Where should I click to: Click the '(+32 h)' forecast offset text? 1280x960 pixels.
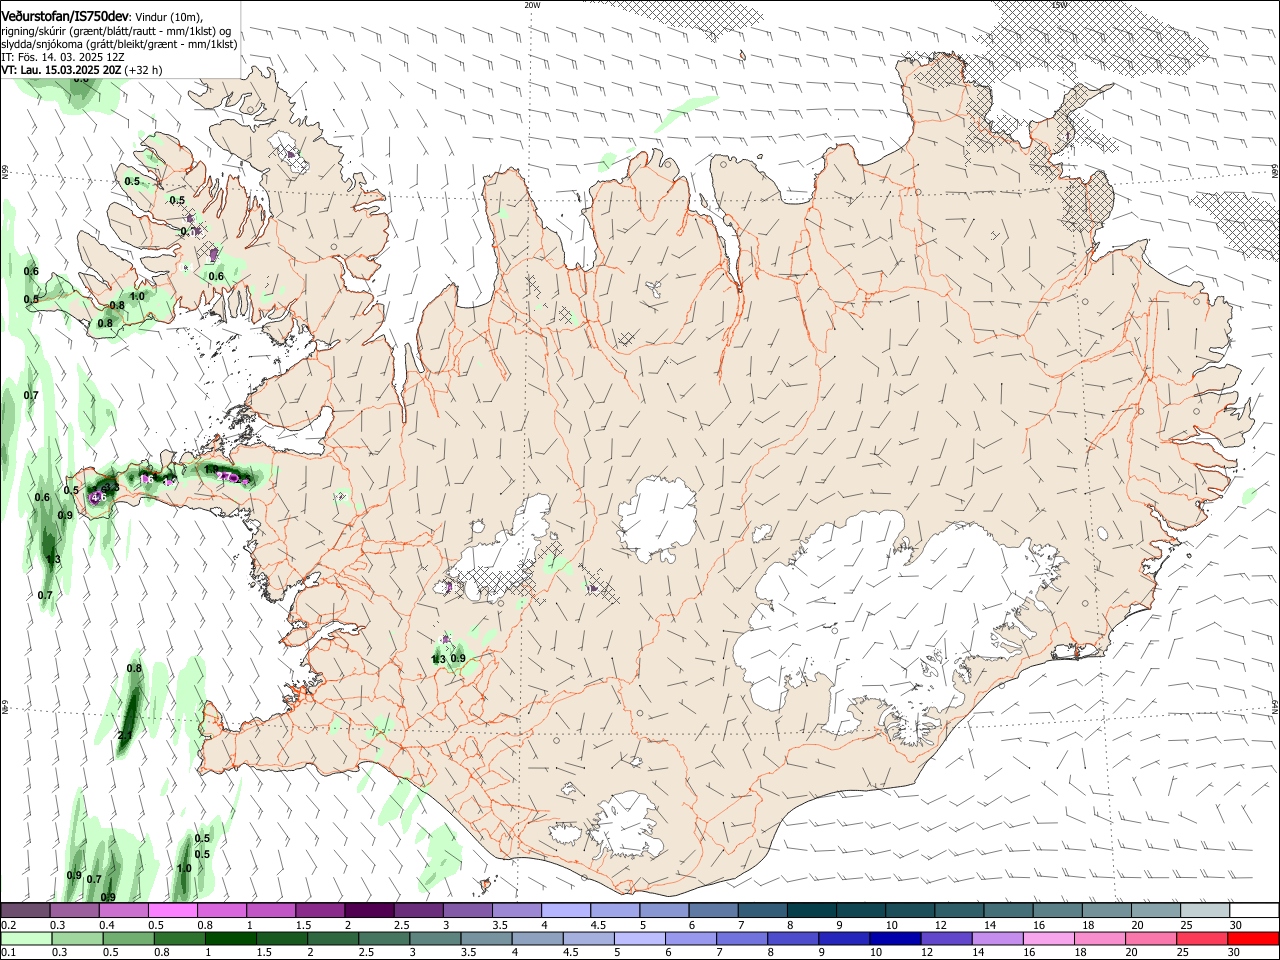click(x=144, y=71)
